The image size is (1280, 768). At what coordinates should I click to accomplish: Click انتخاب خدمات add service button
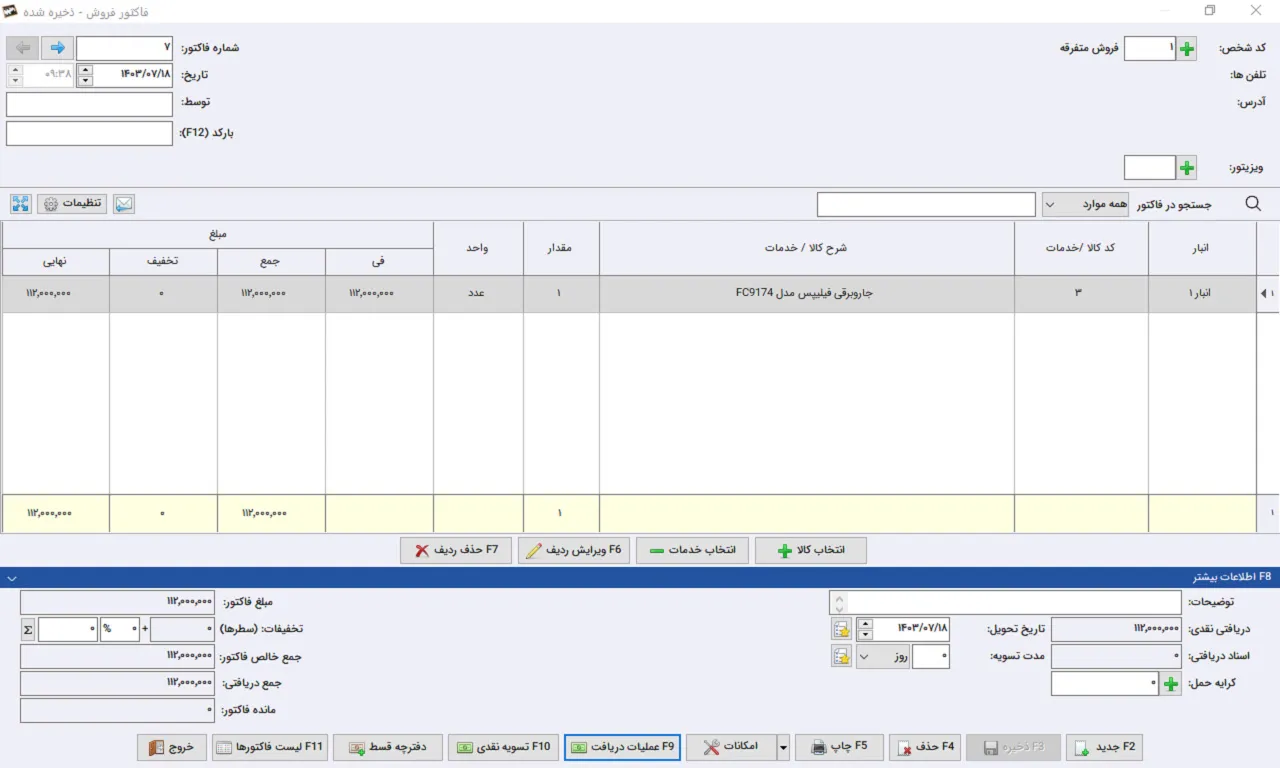tap(692, 551)
